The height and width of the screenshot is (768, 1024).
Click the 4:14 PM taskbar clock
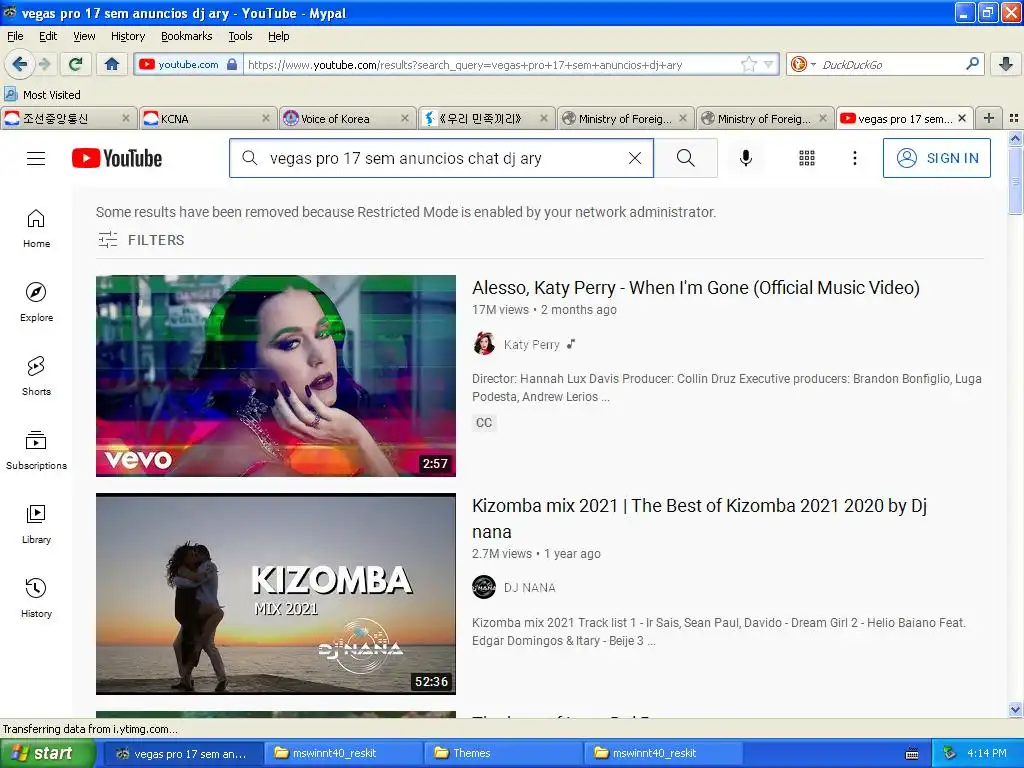[987, 753]
